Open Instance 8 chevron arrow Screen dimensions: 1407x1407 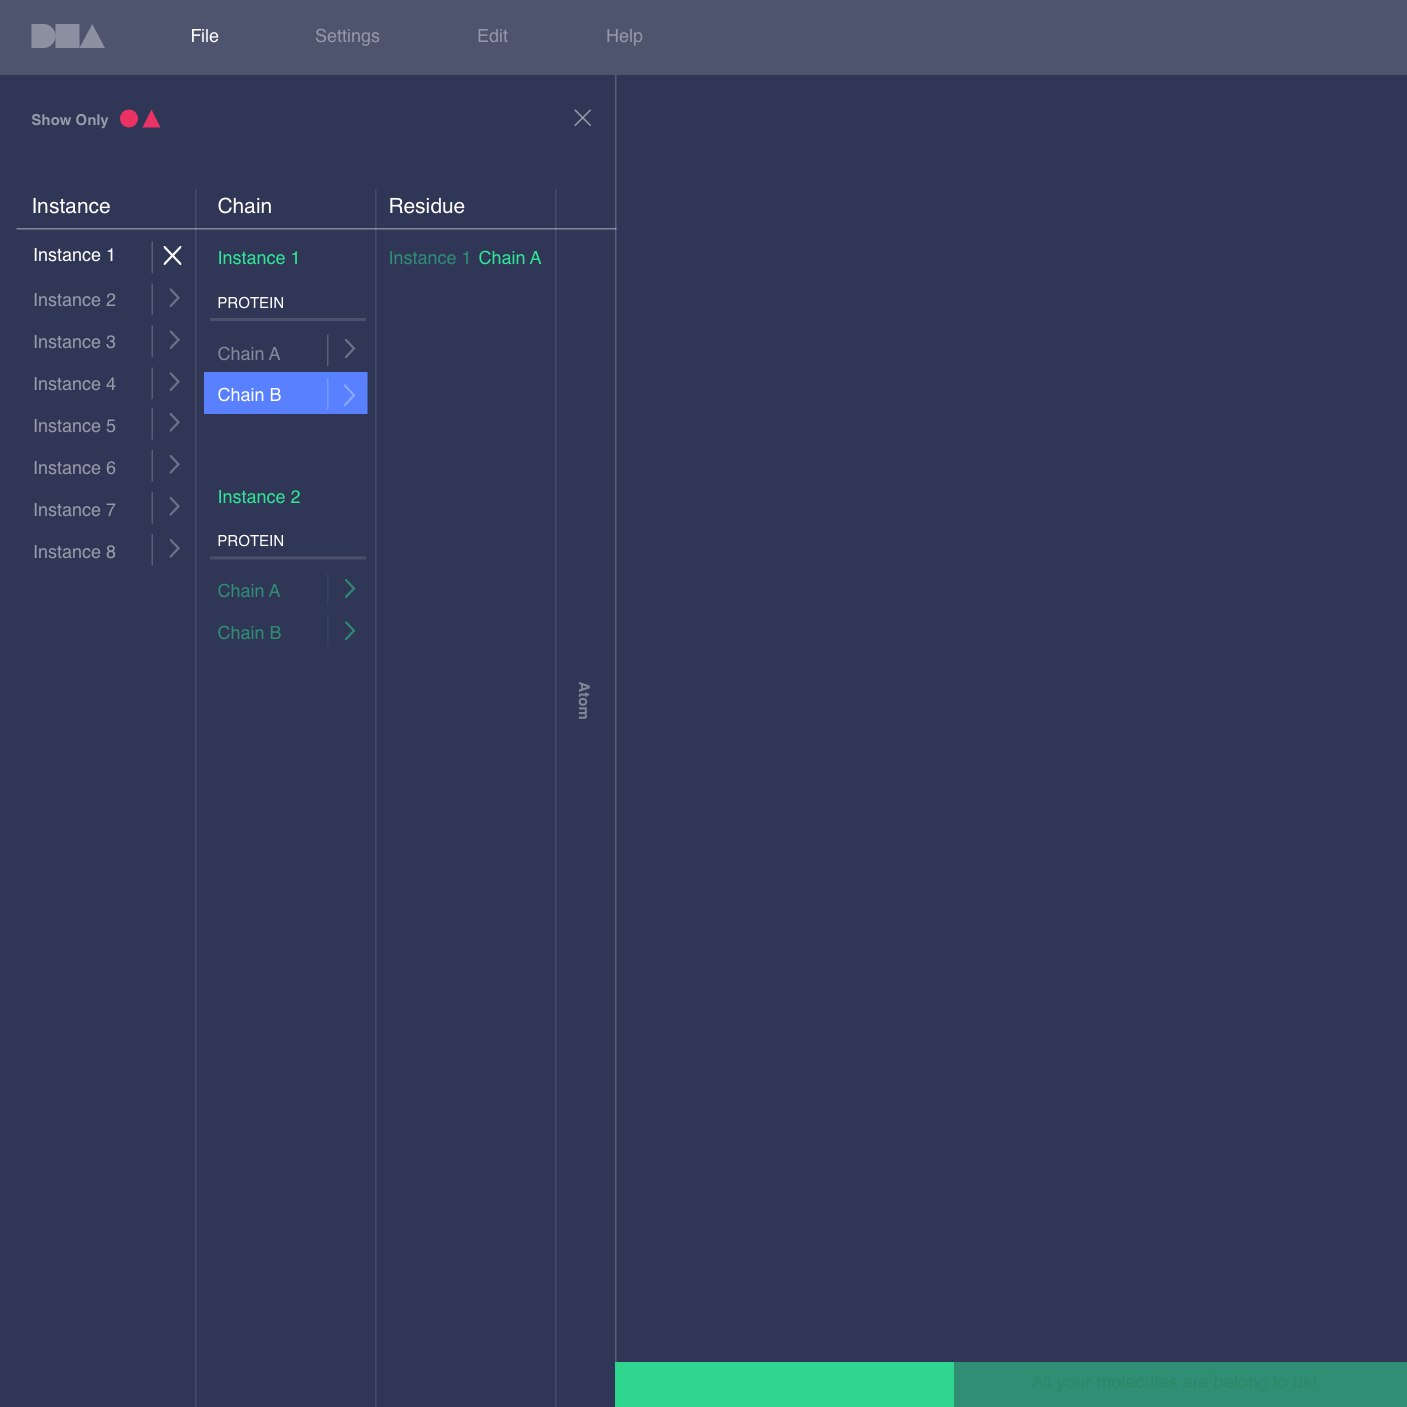pyautogui.click(x=174, y=550)
